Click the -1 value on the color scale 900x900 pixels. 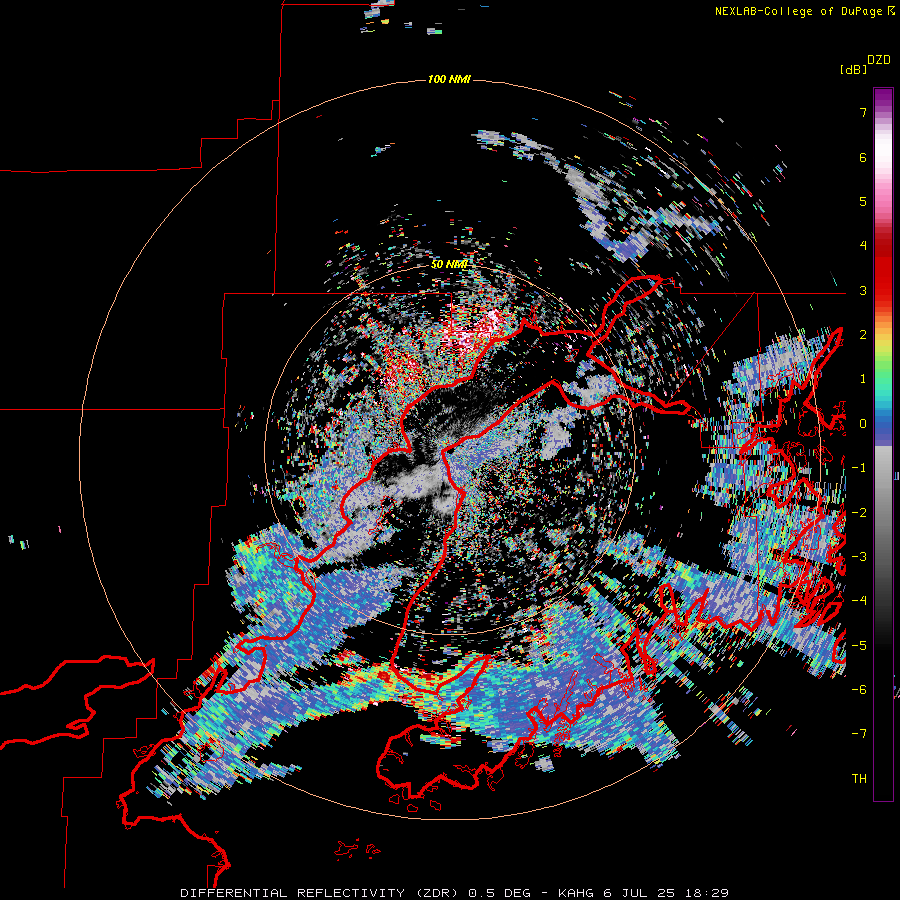859,468
